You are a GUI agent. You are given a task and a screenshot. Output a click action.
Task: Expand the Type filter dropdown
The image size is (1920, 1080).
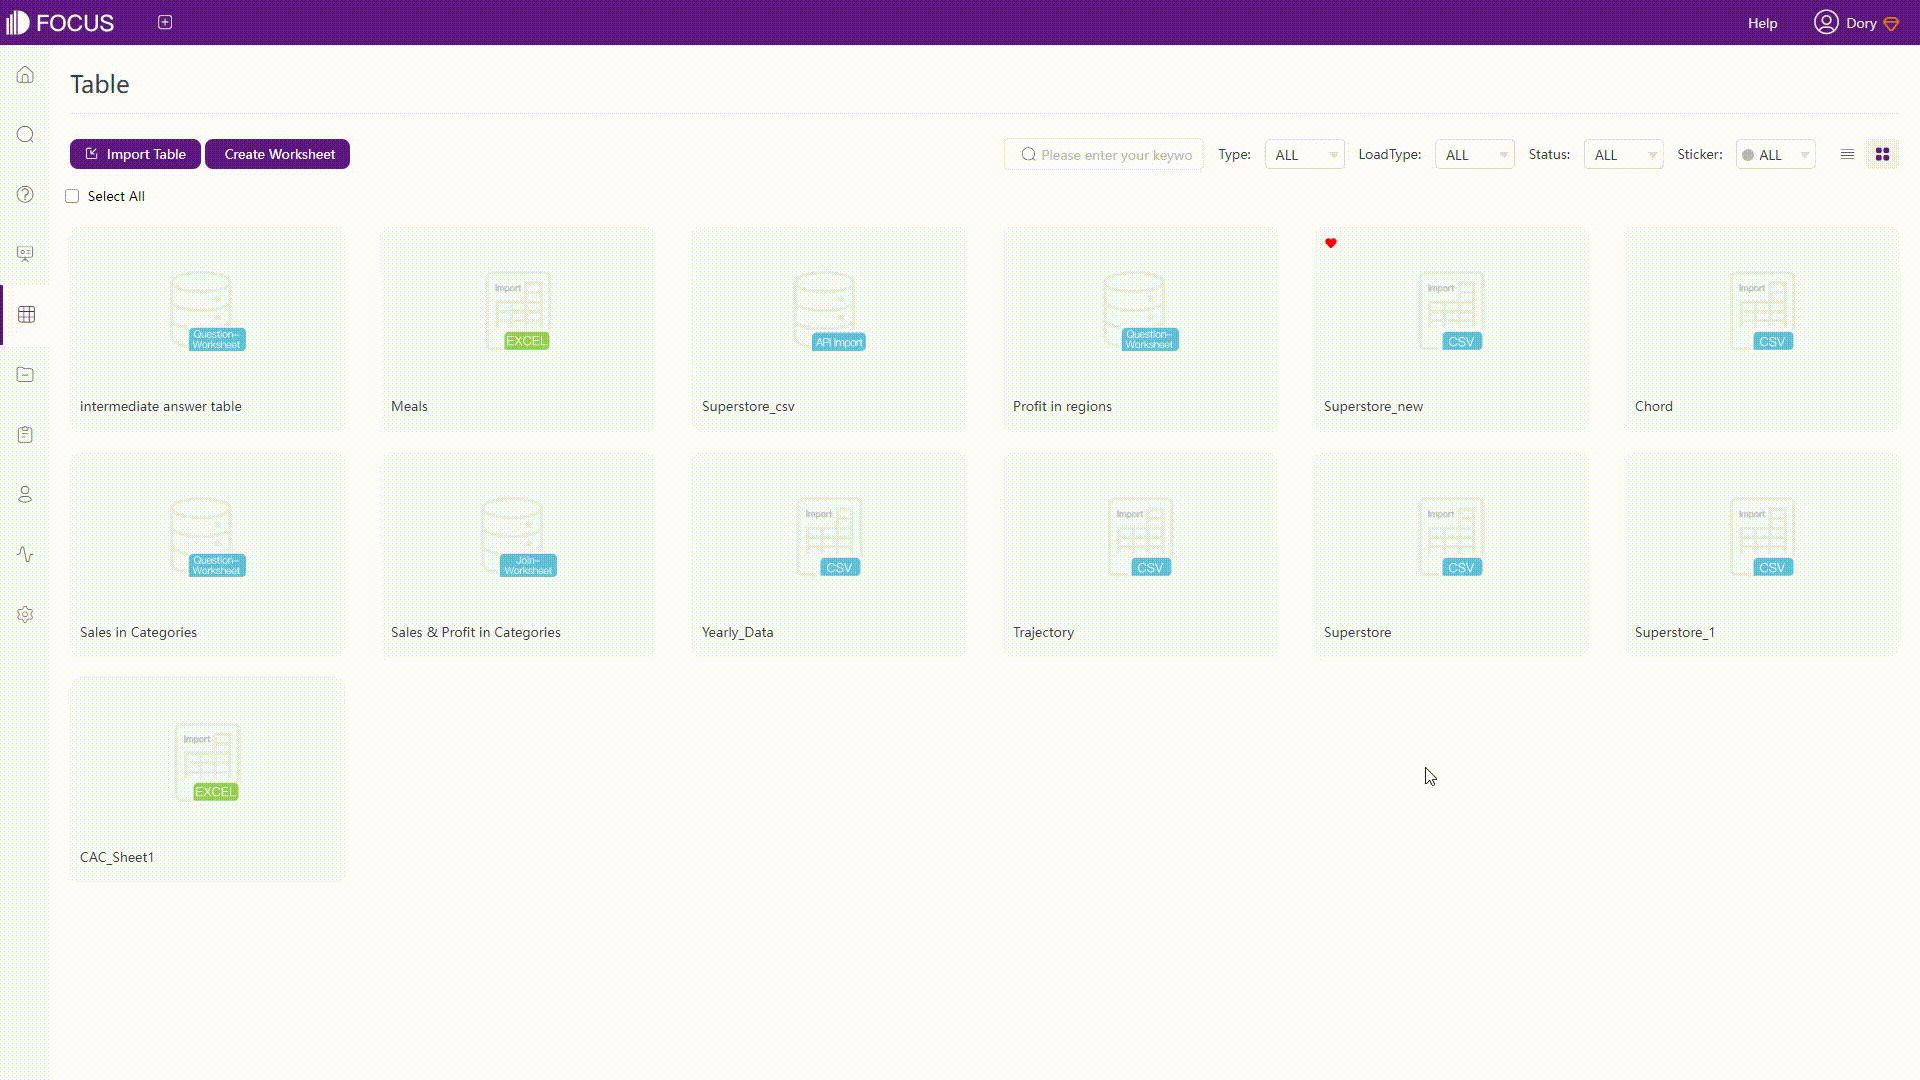tap(1302, 154)
